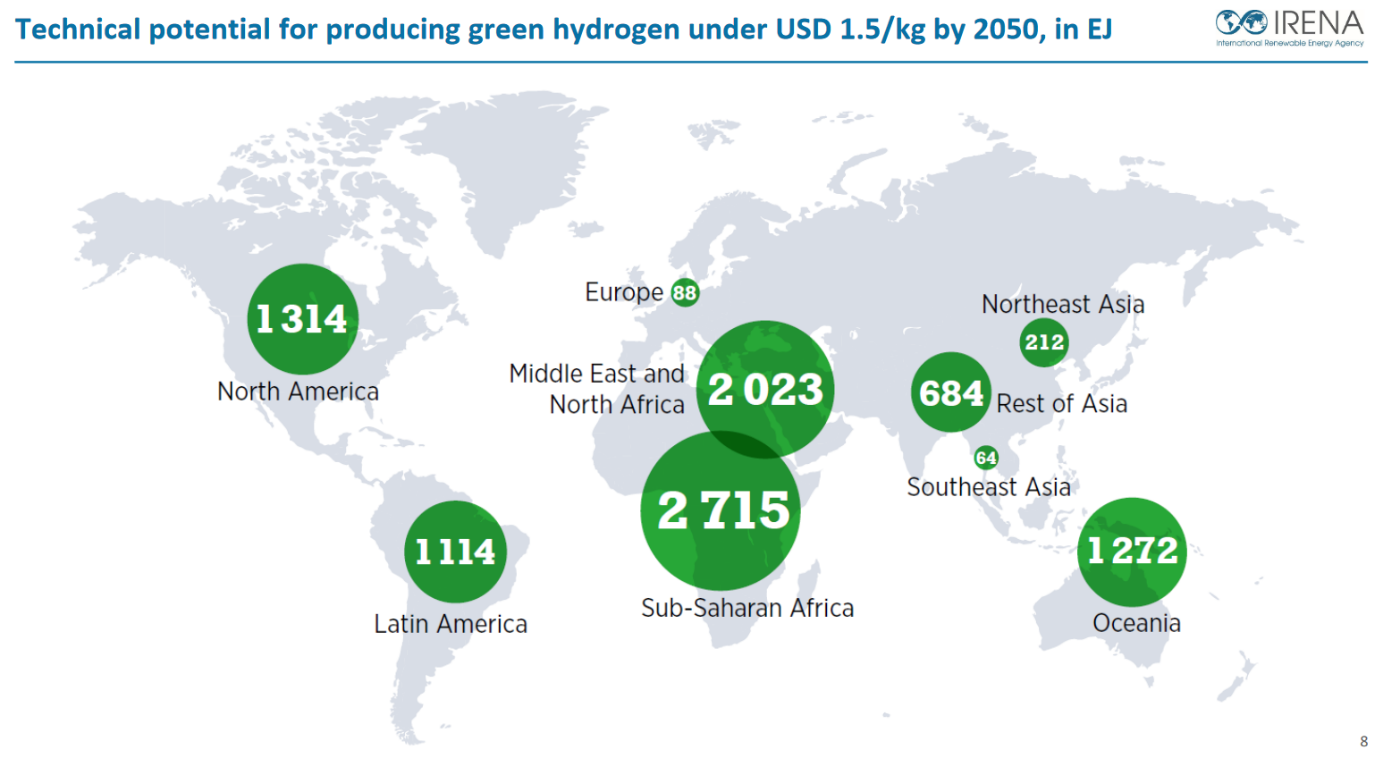Select the "Southeast Asia" text label
This screenshot has width=1383, height=758.
988,487
